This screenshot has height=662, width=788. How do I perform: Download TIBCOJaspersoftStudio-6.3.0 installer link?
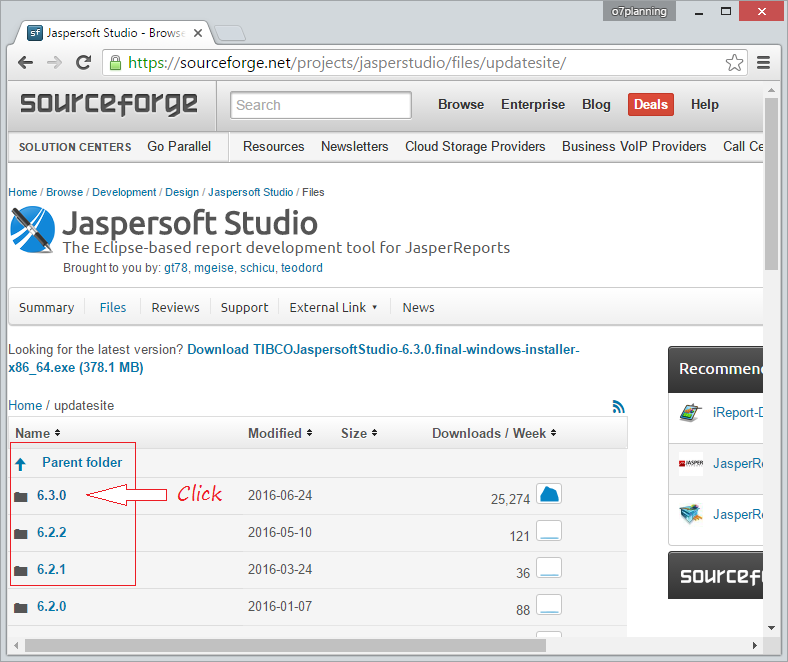click(293, 358)
